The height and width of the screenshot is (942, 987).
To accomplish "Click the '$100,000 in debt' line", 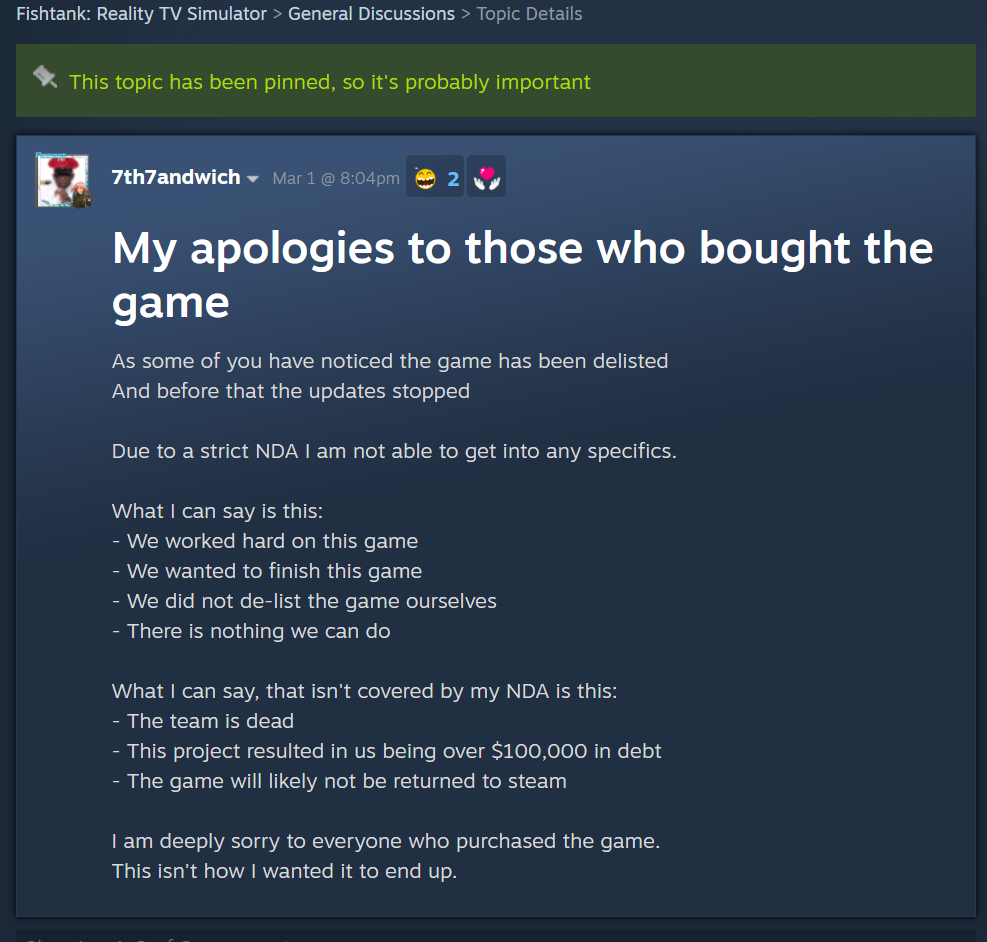I will tap(386, 751).
